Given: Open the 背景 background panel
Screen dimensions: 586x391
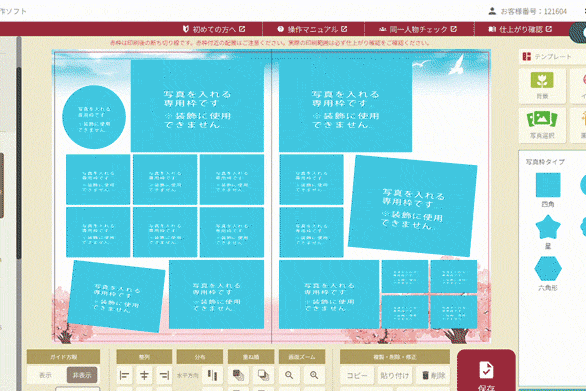Looking at the screenshot, I should 542,86.
